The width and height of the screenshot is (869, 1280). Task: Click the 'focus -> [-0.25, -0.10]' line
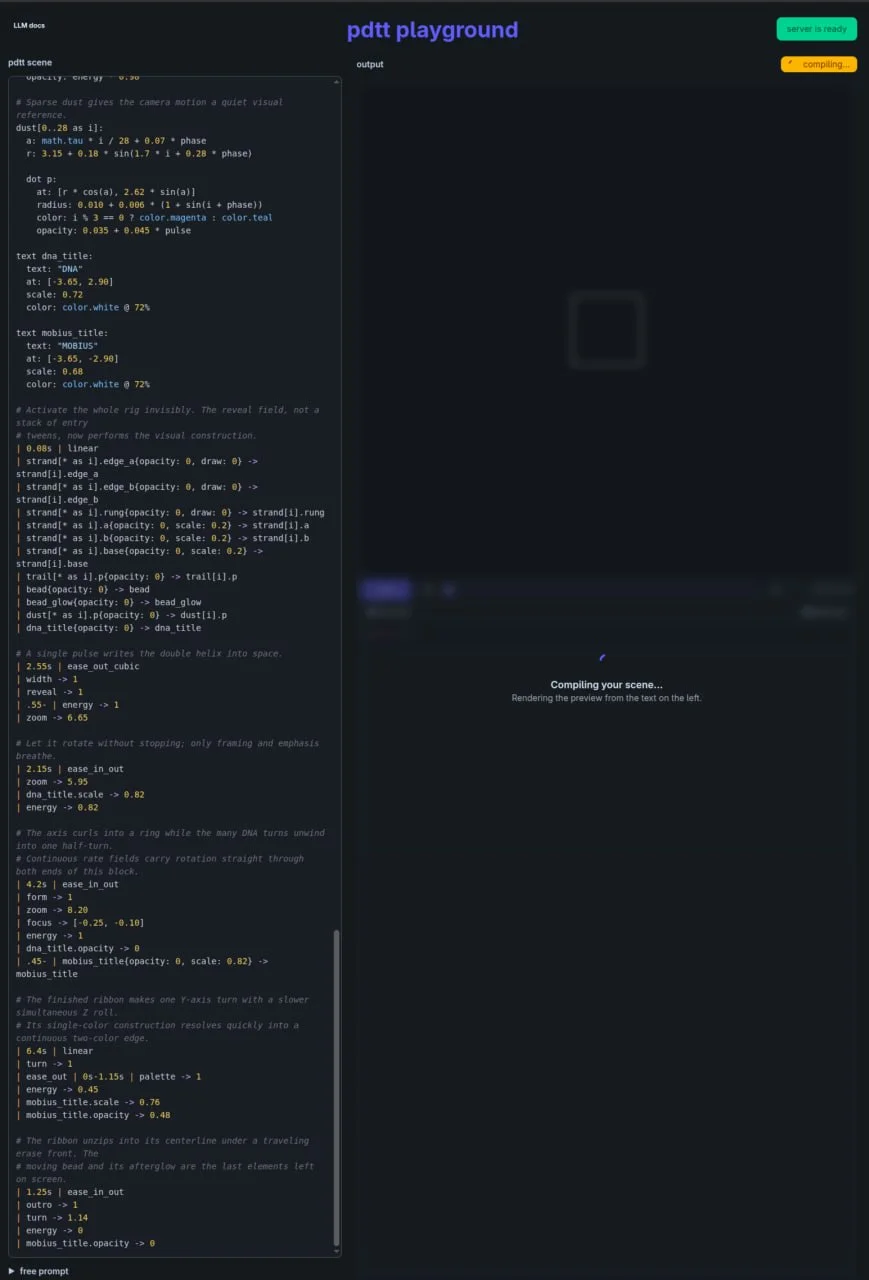click(x=80, y=924)
